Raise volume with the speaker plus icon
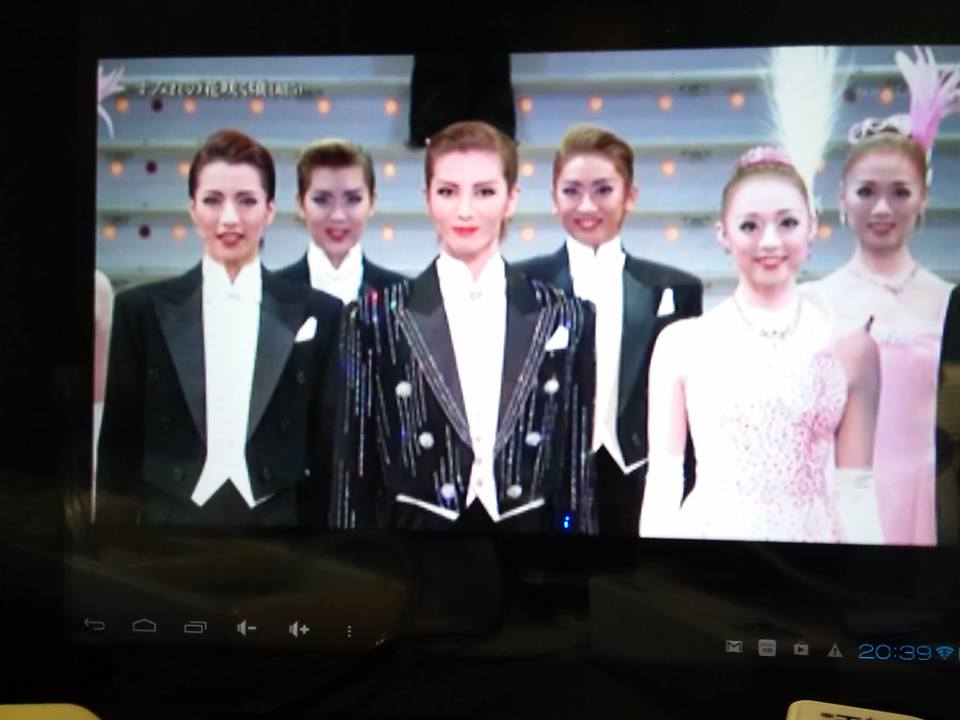The height and width of the screenshot is (720, 960). tap(298, 629)
